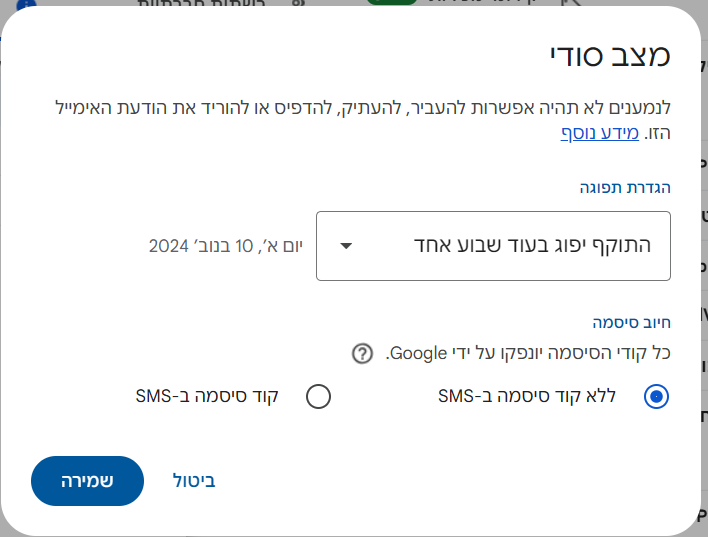Click the dropdown arrow in expiration box
708x537 pixels.
click(x=345, y=245)
